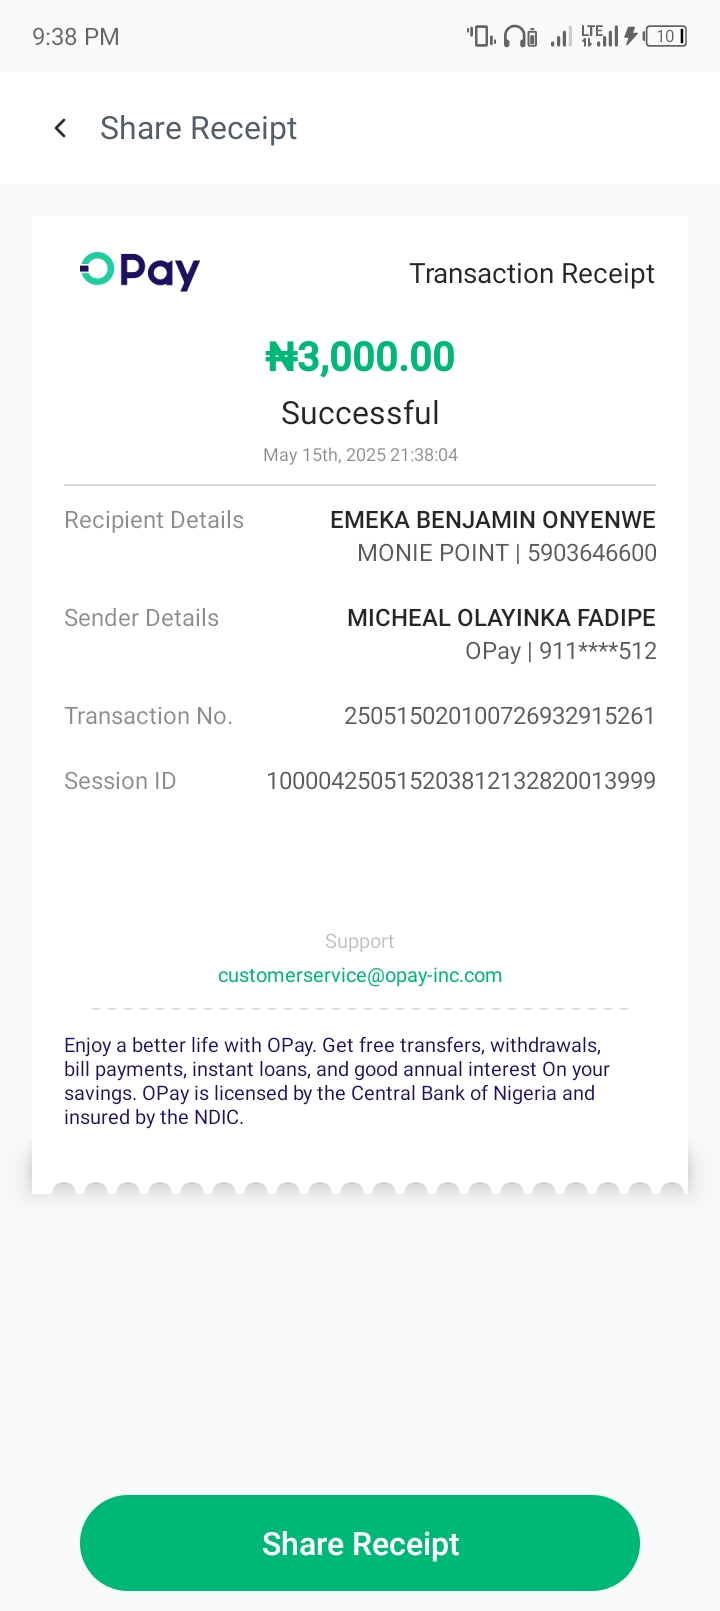
Task: Tap the back arrow icon
Action: click(x=61, y=128)
